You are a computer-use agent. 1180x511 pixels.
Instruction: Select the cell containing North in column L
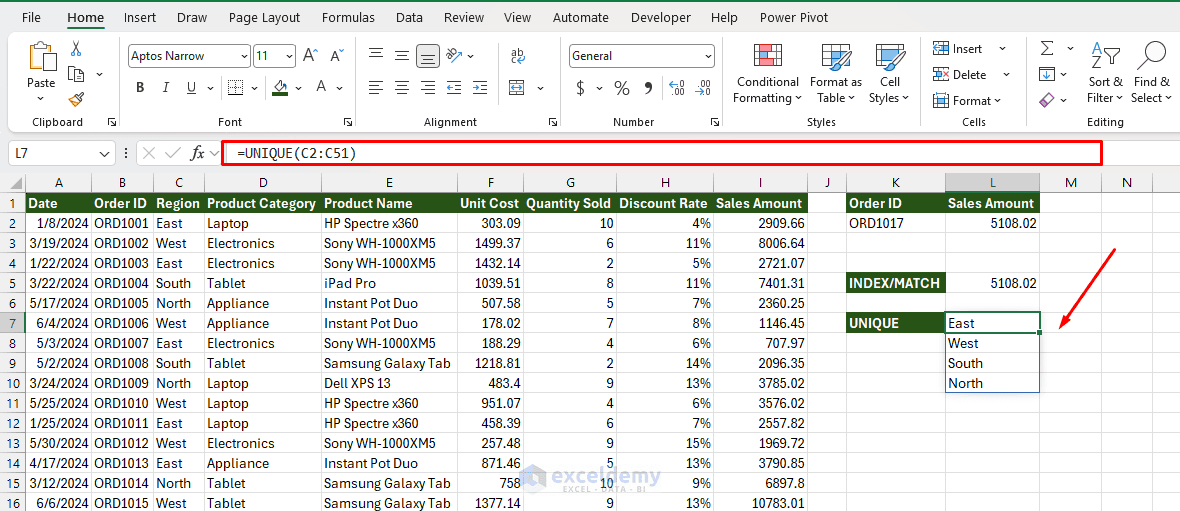[x=993, y=383]
